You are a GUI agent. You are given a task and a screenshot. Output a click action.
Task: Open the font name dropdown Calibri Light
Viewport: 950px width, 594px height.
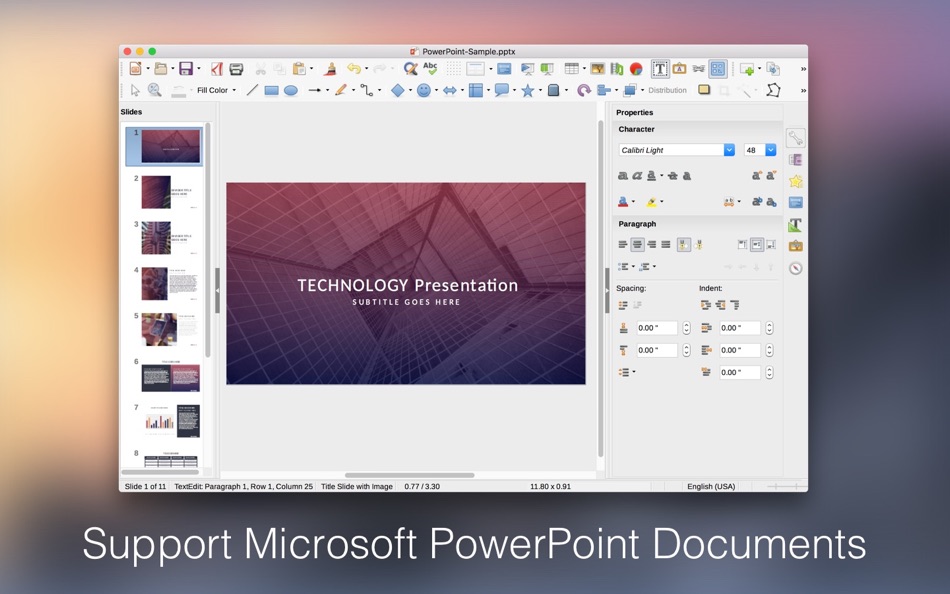(x=729, y=150)
